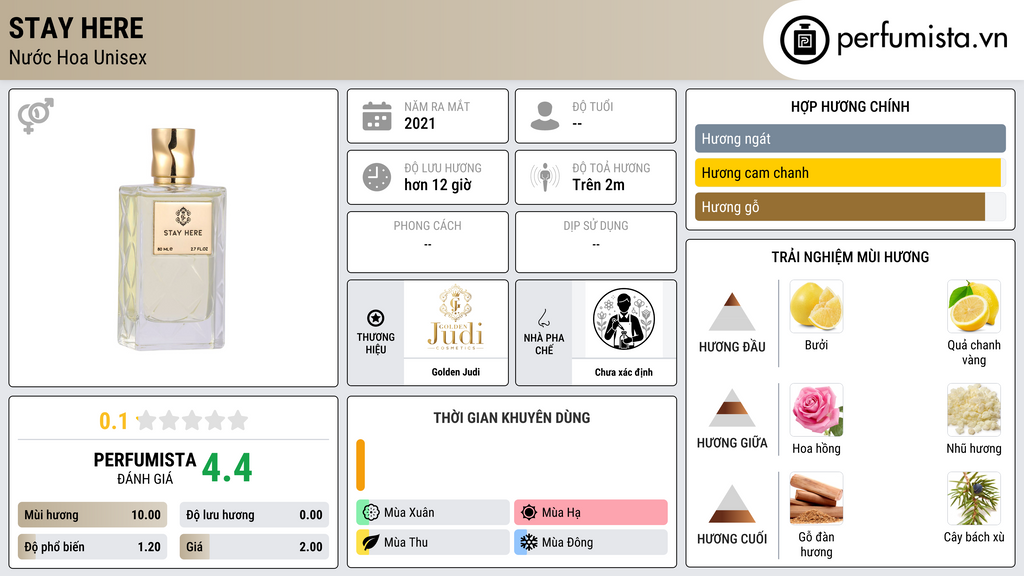
Task: Open the Gỗ đàn hương sandalwood image
Action: (x=816, y=498)
